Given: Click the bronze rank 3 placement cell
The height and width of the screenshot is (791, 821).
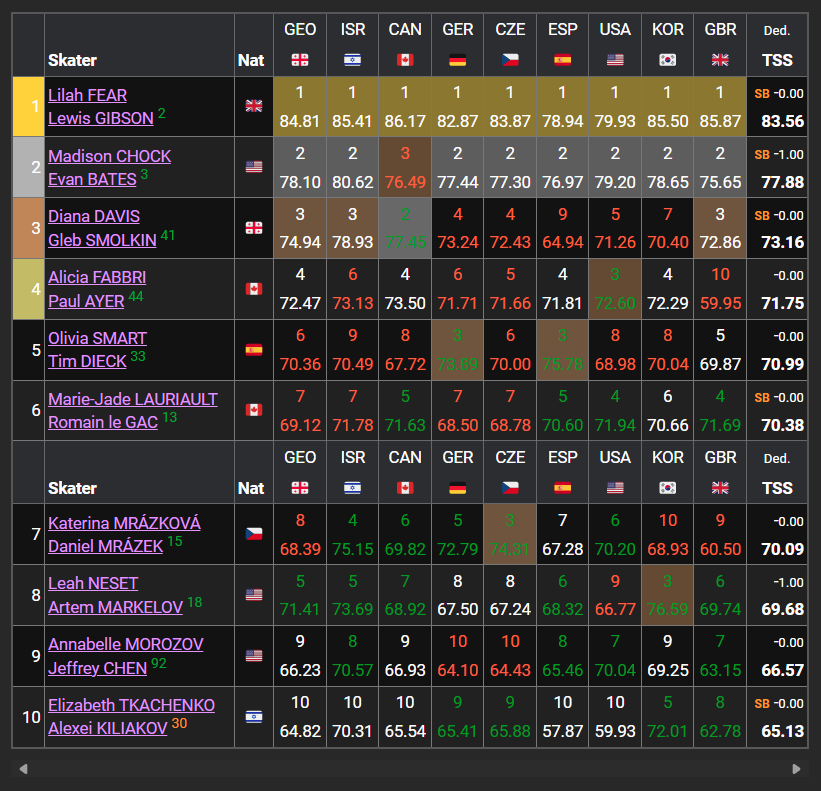Looking at the screenshot, I should point(29,227).
